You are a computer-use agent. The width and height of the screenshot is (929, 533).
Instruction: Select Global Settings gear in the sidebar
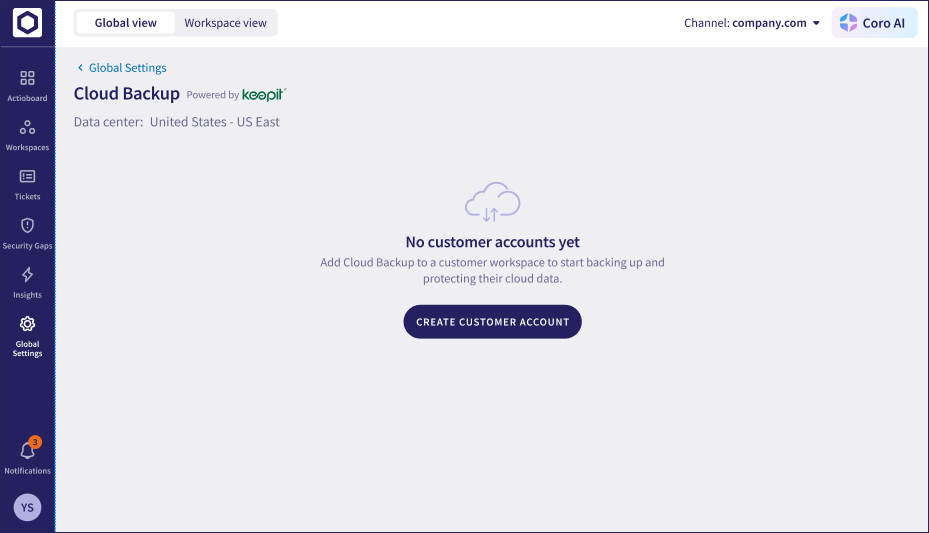(x=27, y=336)
